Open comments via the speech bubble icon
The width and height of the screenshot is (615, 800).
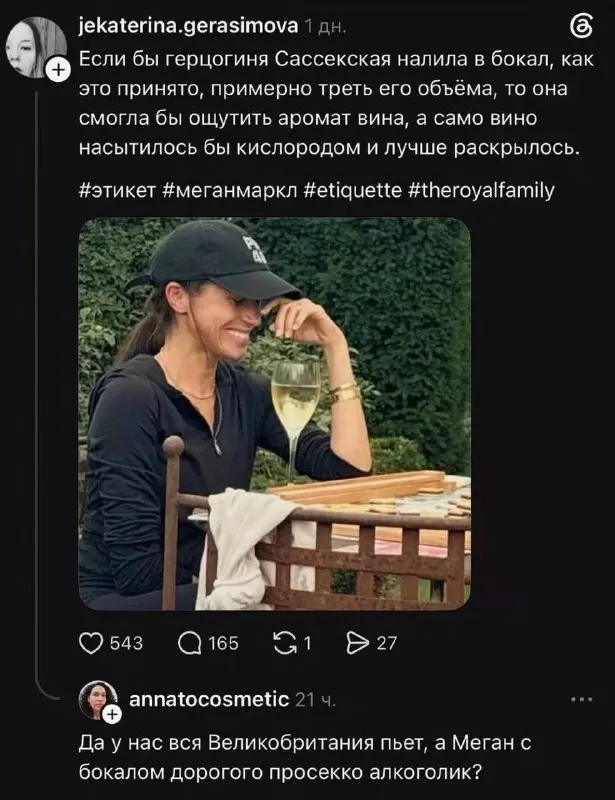pyautogui.click(x=189, y=643)
